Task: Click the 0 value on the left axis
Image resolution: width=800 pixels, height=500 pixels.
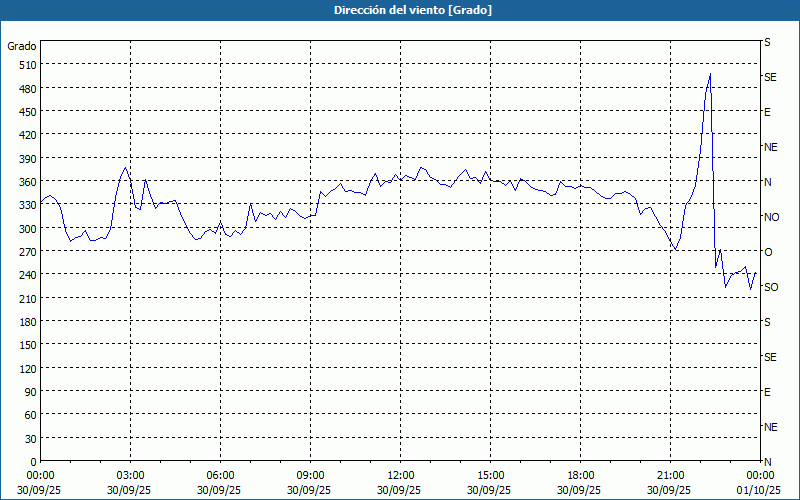Action: click(x=30, y=461)
